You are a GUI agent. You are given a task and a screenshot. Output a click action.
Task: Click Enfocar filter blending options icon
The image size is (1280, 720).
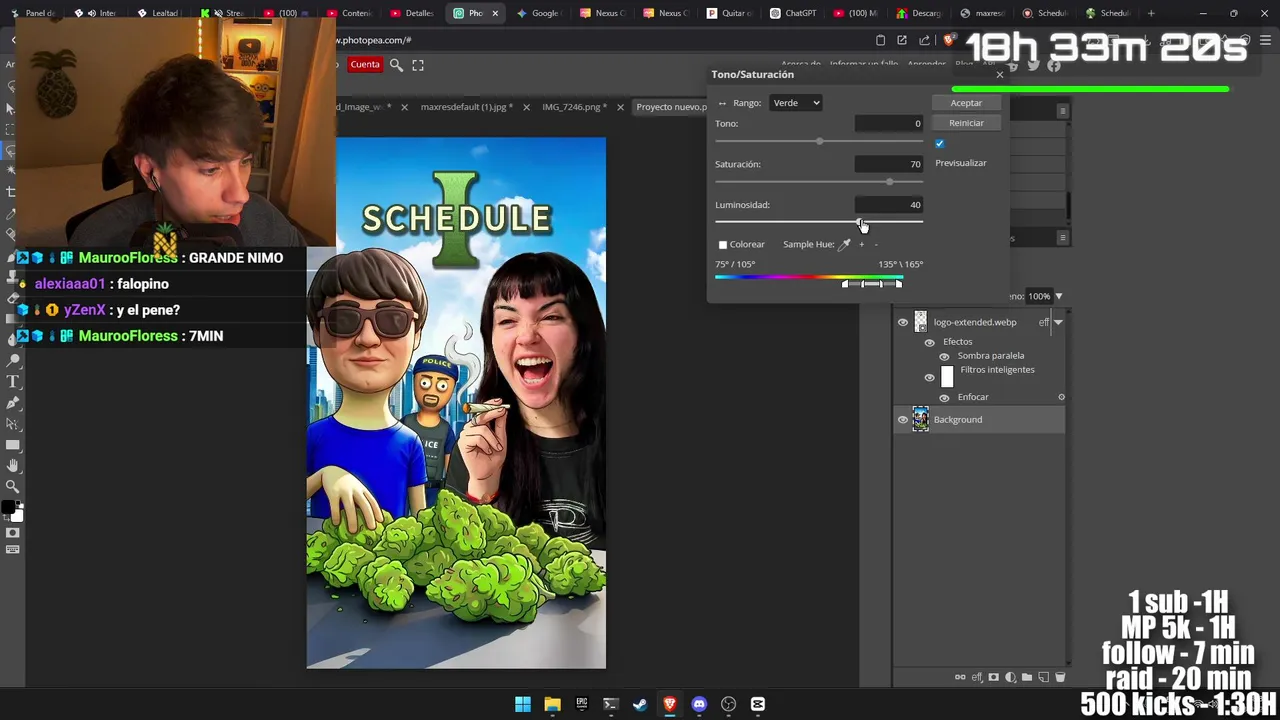[1061, 397]
